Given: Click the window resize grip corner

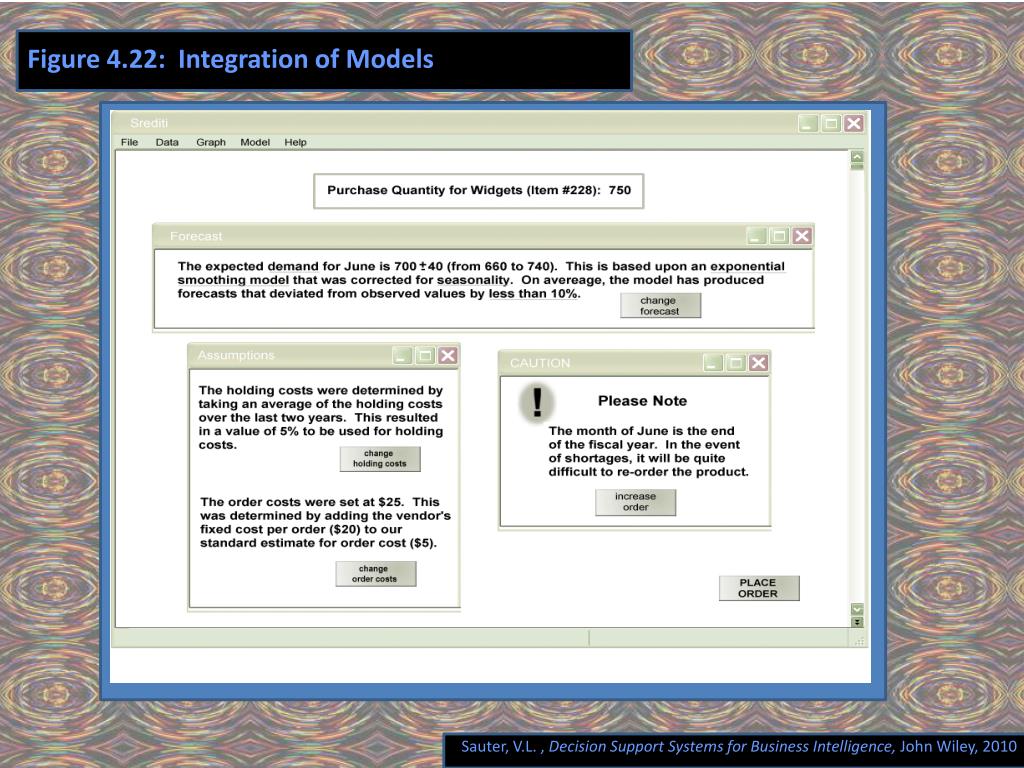Looking at the screenshot, I should pyautogui.click(x=859, y=641).
